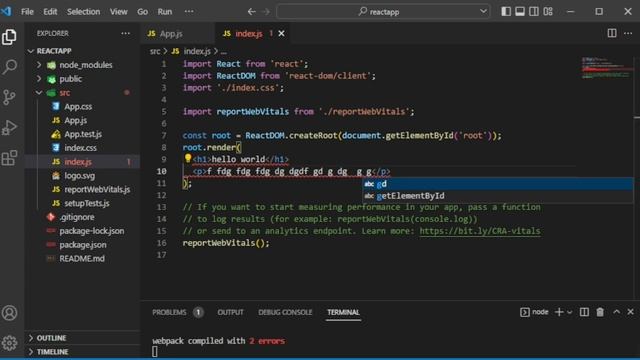Click the VS Code logo icon

(6, 11)
